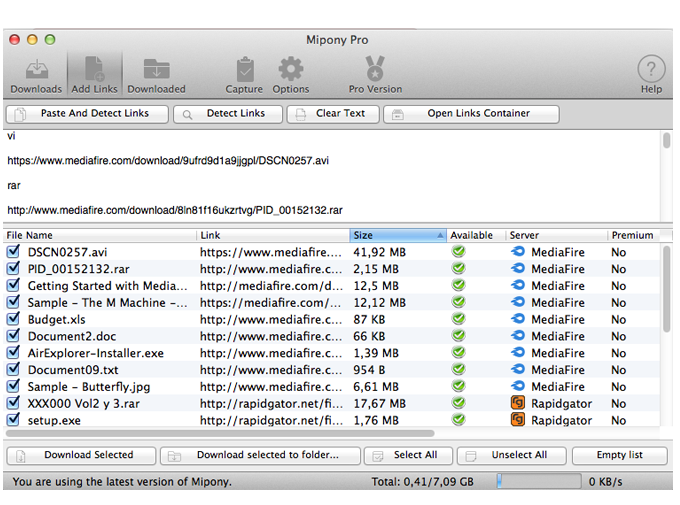The image size is (680, 505).
Task: Click the availability check for Getting Started with Media row
Action: tap(458, 285)
